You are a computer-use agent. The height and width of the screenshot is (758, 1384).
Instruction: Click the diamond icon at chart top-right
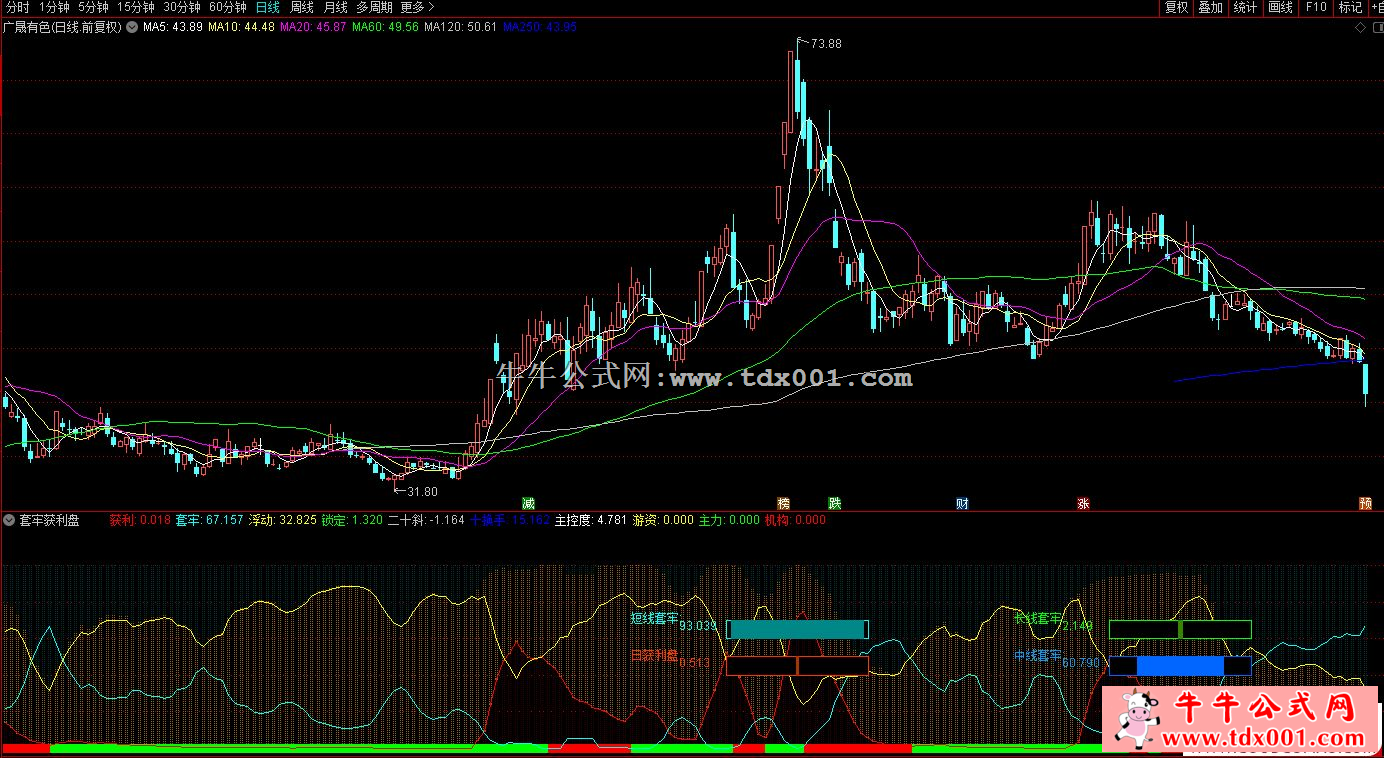click(x=1360, y=27)
